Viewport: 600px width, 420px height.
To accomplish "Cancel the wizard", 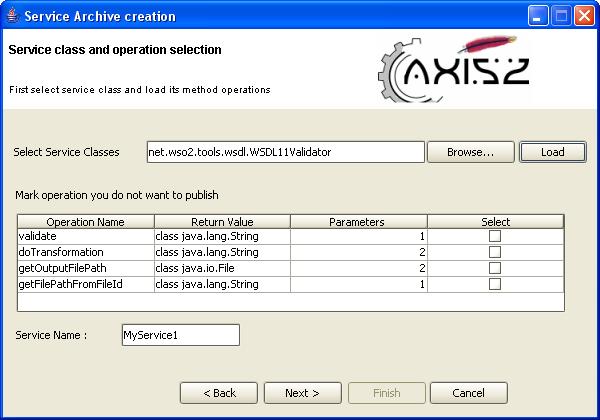I will point(468,393).
